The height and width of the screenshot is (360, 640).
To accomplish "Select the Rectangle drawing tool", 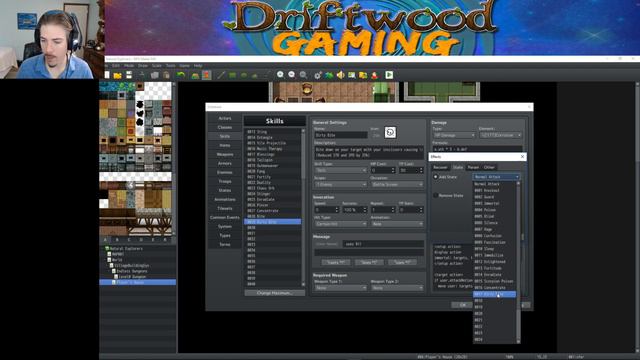I will (232, 75).
